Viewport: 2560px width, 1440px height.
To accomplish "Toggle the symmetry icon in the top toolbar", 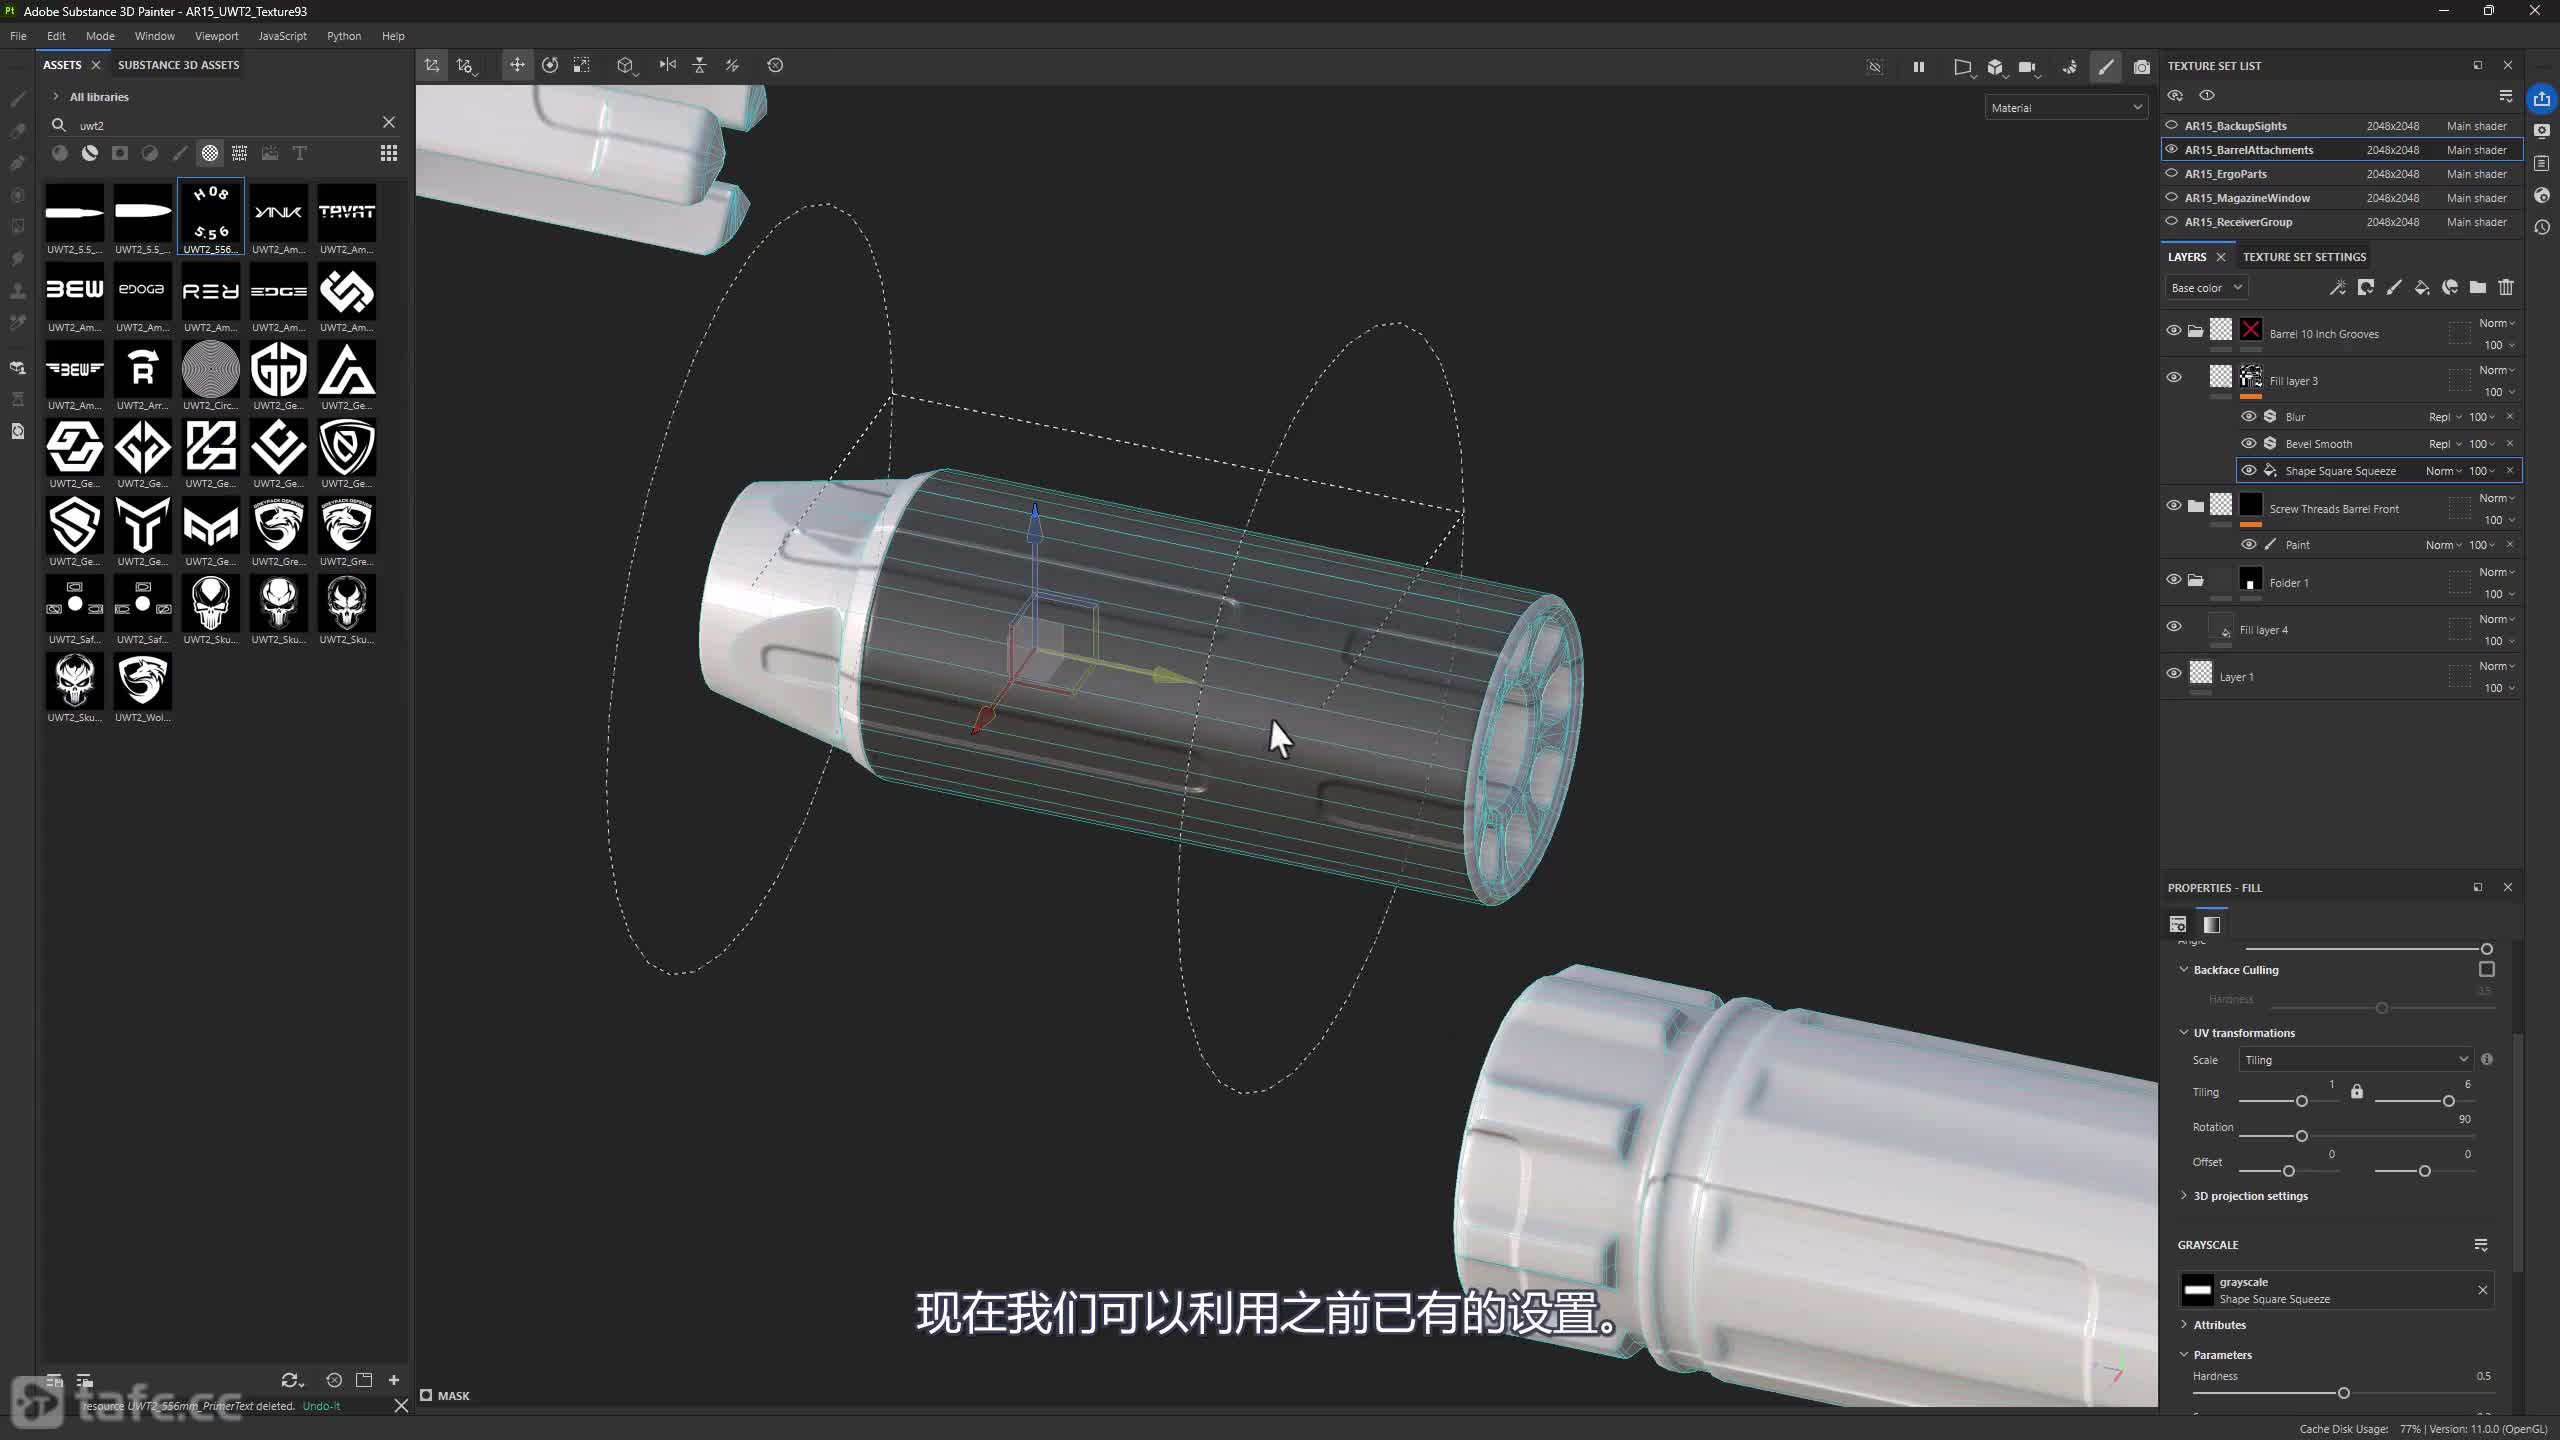I will pyautogui.click(x=667, y=65).
